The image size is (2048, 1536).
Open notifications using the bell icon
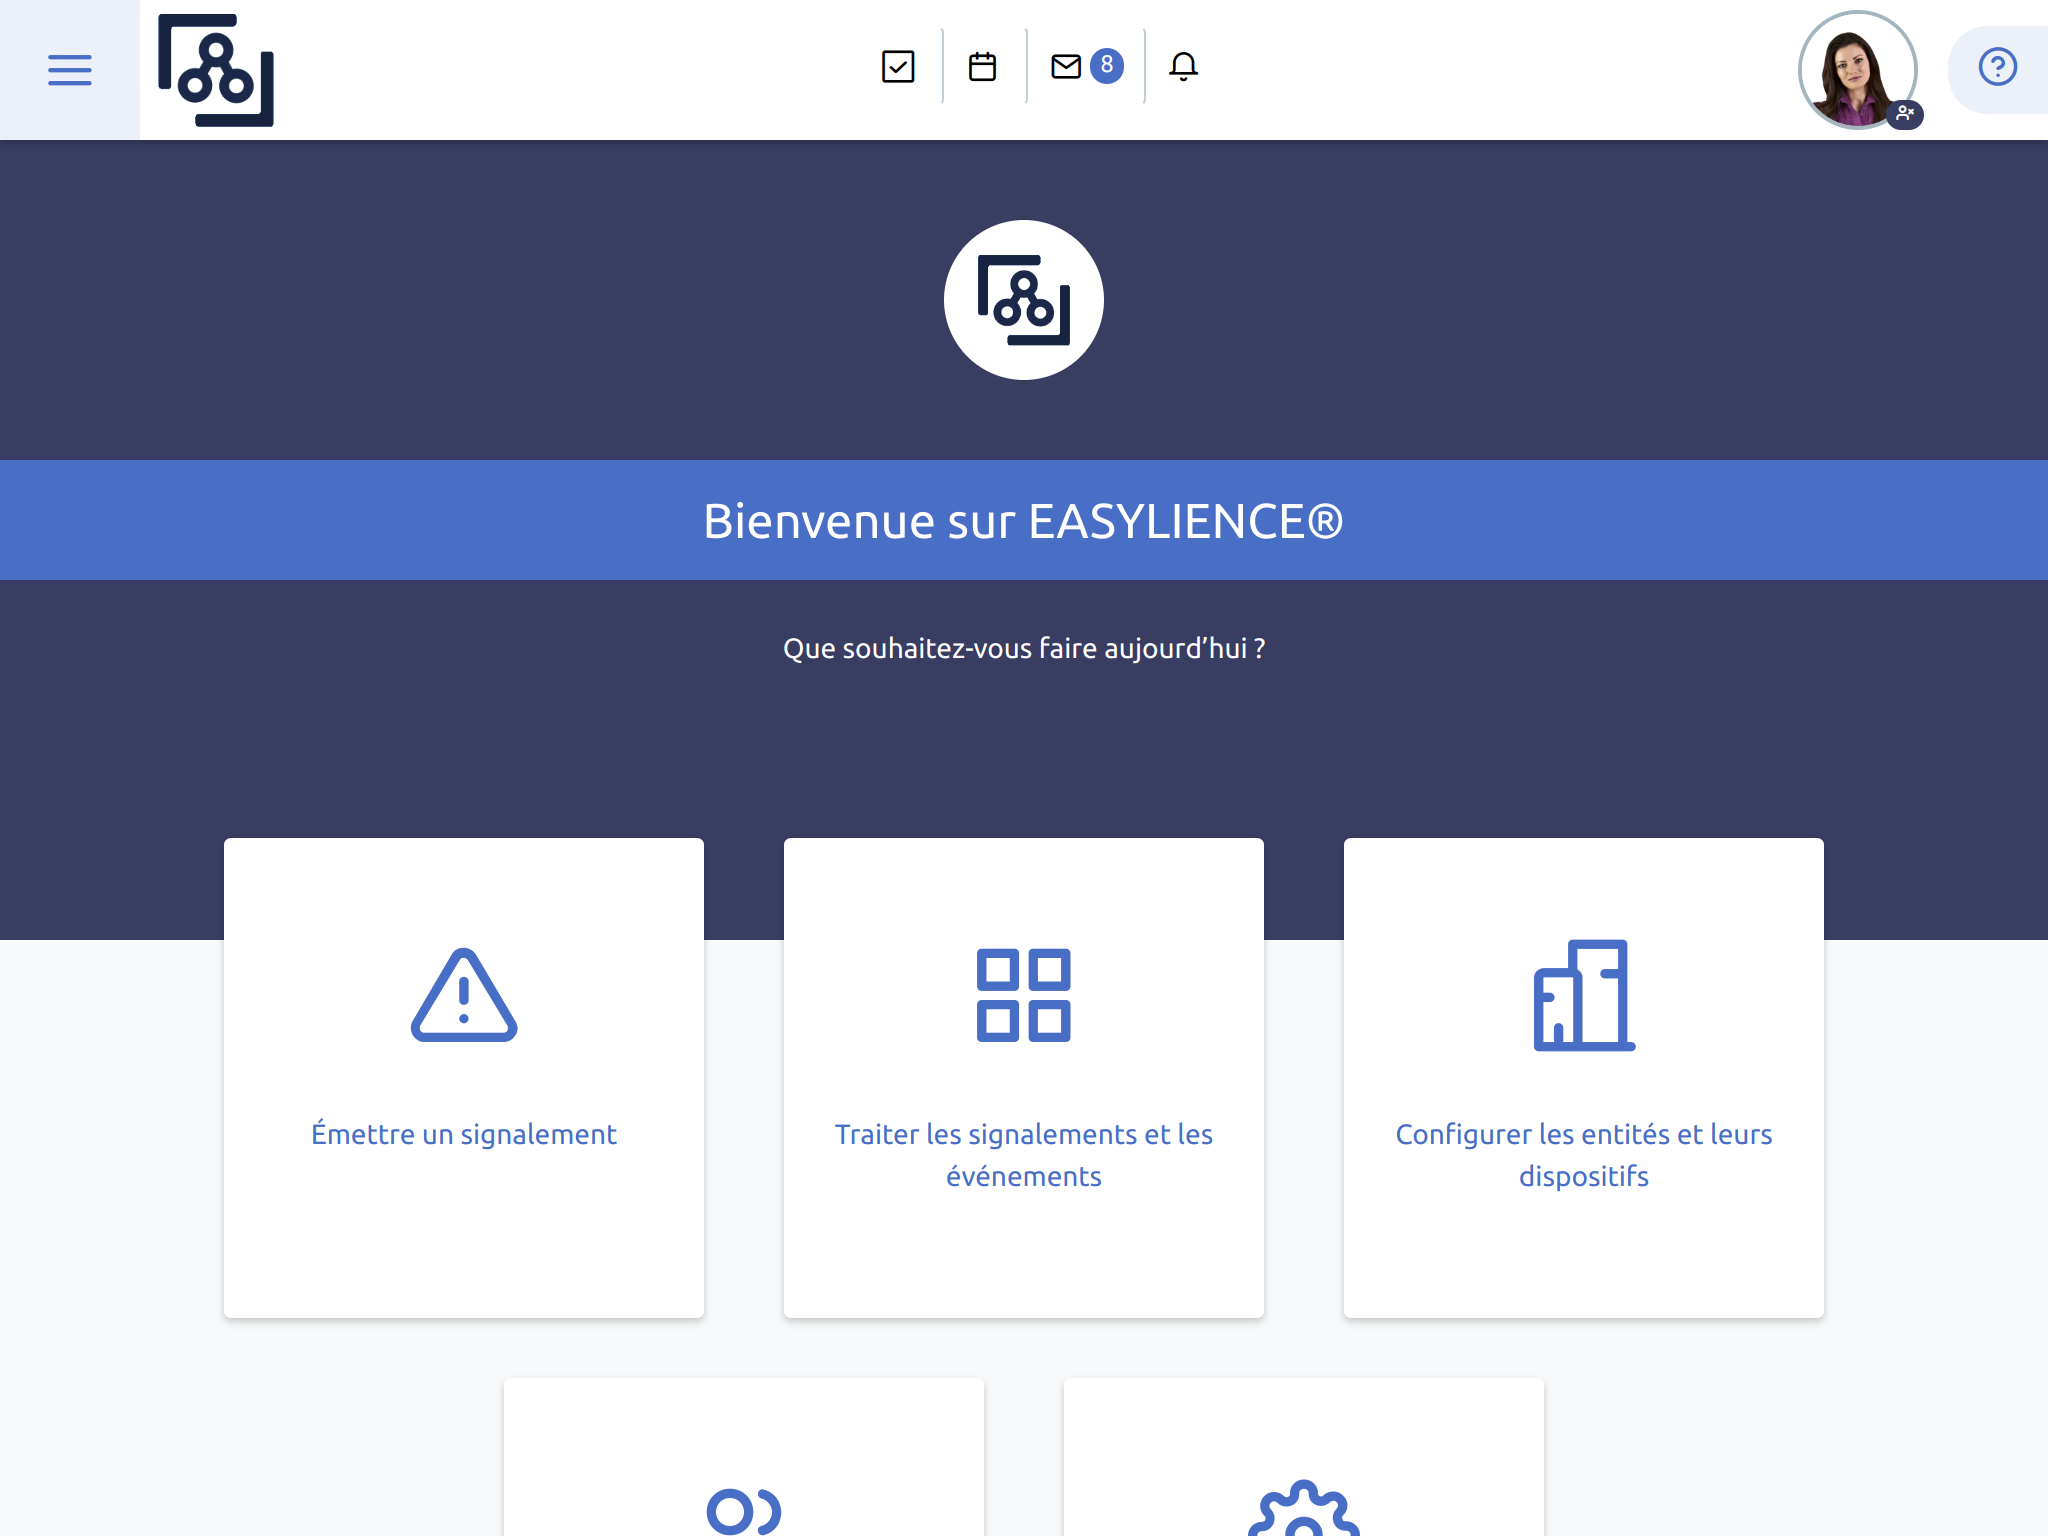(1184, 67)
